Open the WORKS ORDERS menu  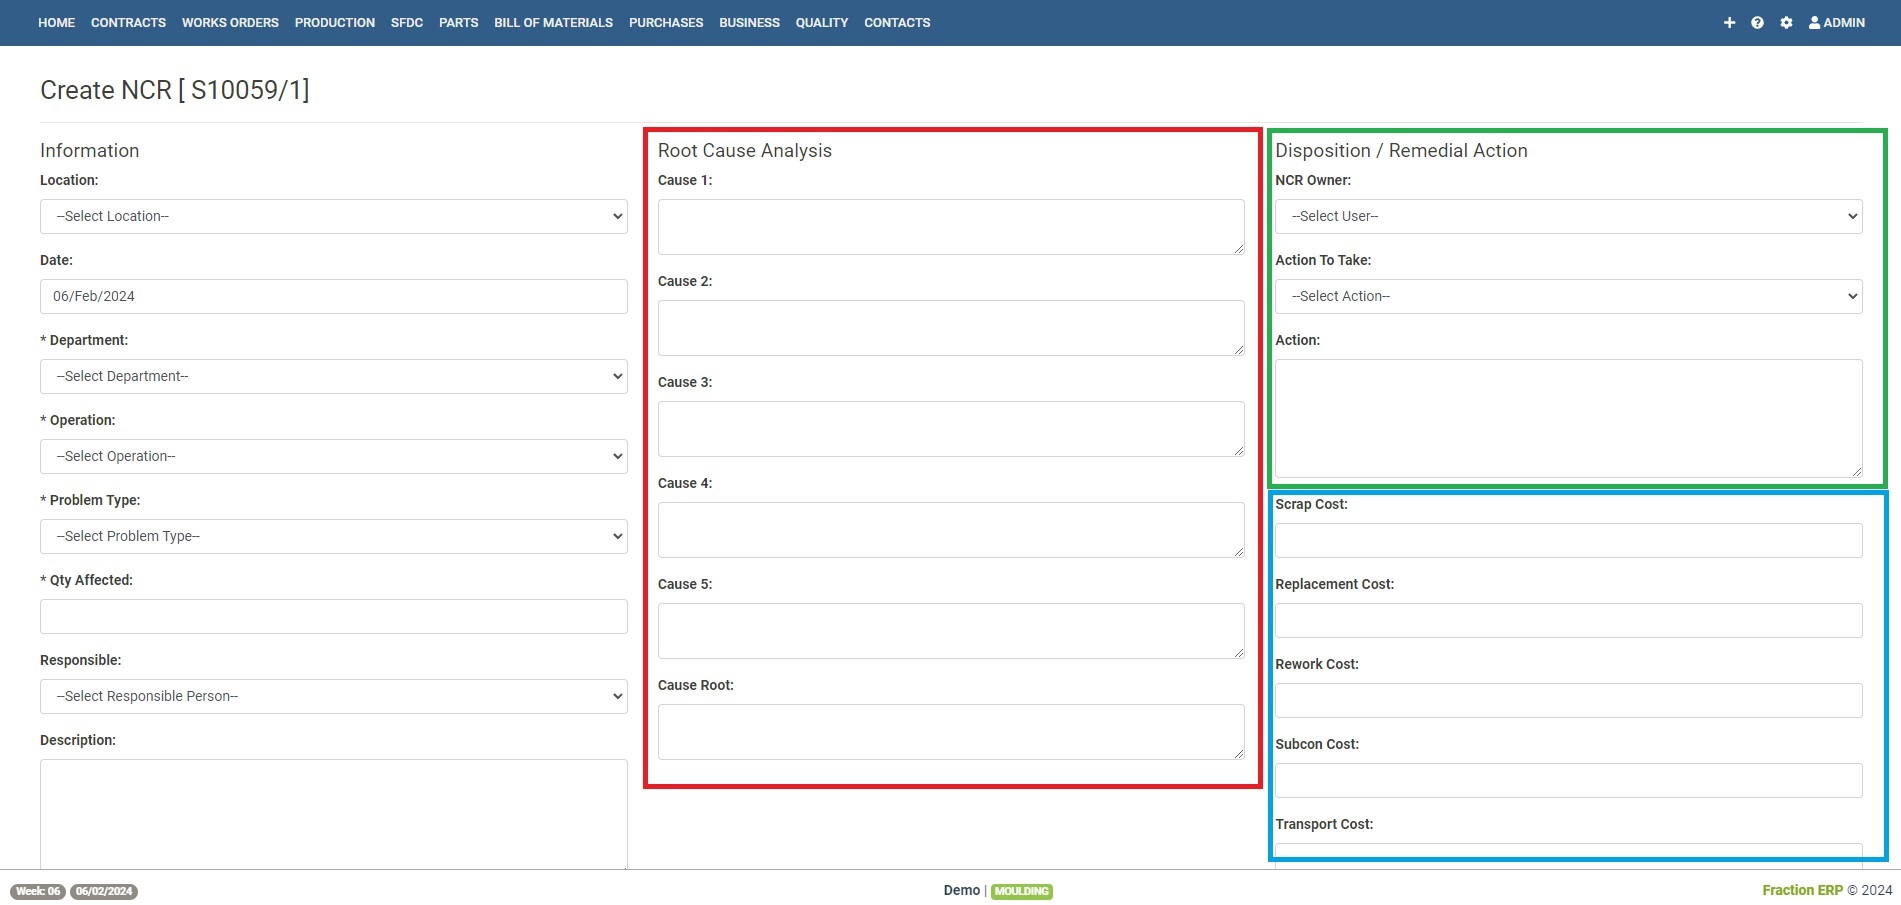pyautogui.click(x=230, y=23)
